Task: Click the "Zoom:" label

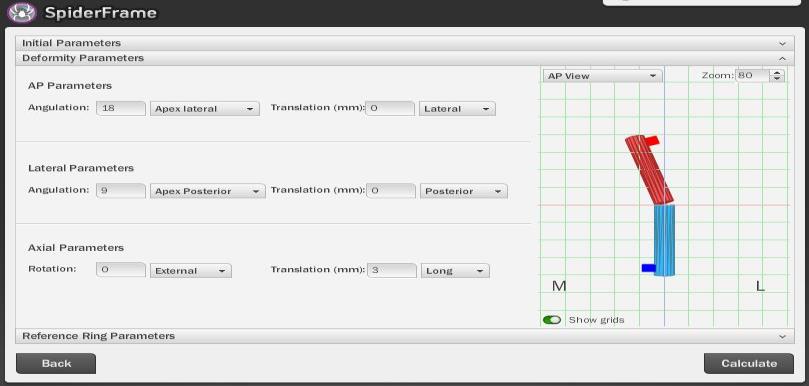Action: [x=718, y=75]
